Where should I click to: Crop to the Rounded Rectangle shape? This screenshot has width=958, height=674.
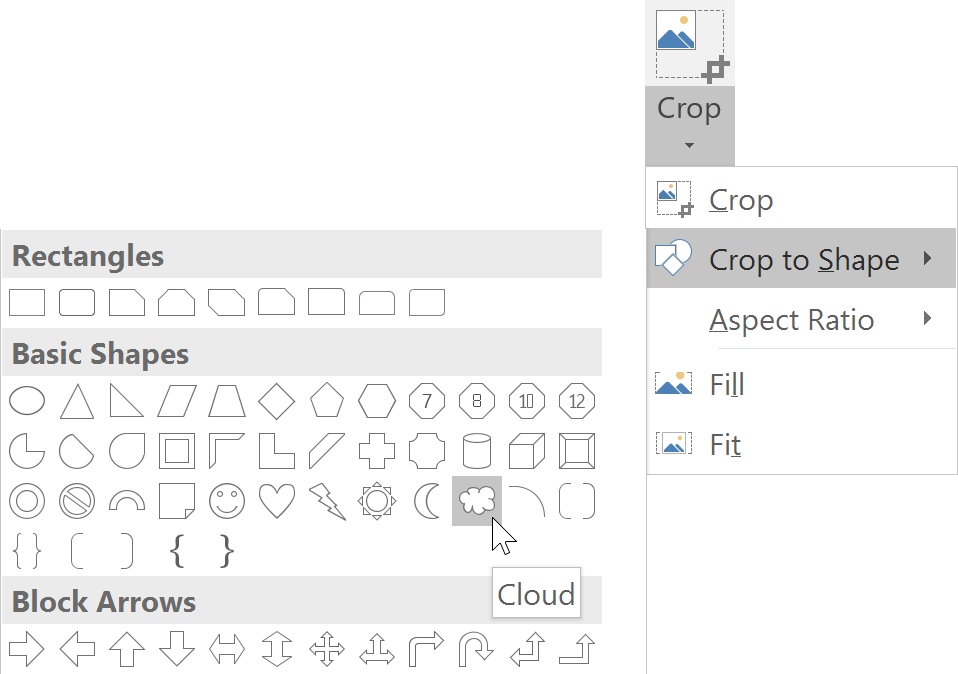(76, 301)
